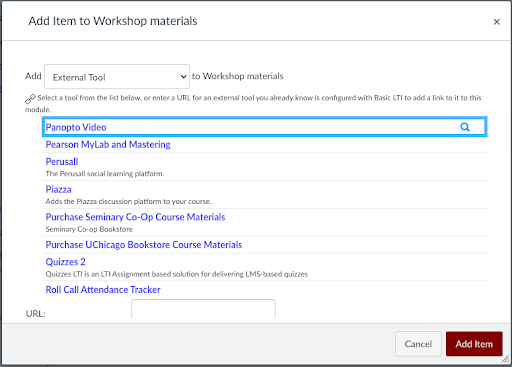Click into the URL input field
The width and height of the screenshot is (512, 367).
pyautogui.click(x=203, y=309)
